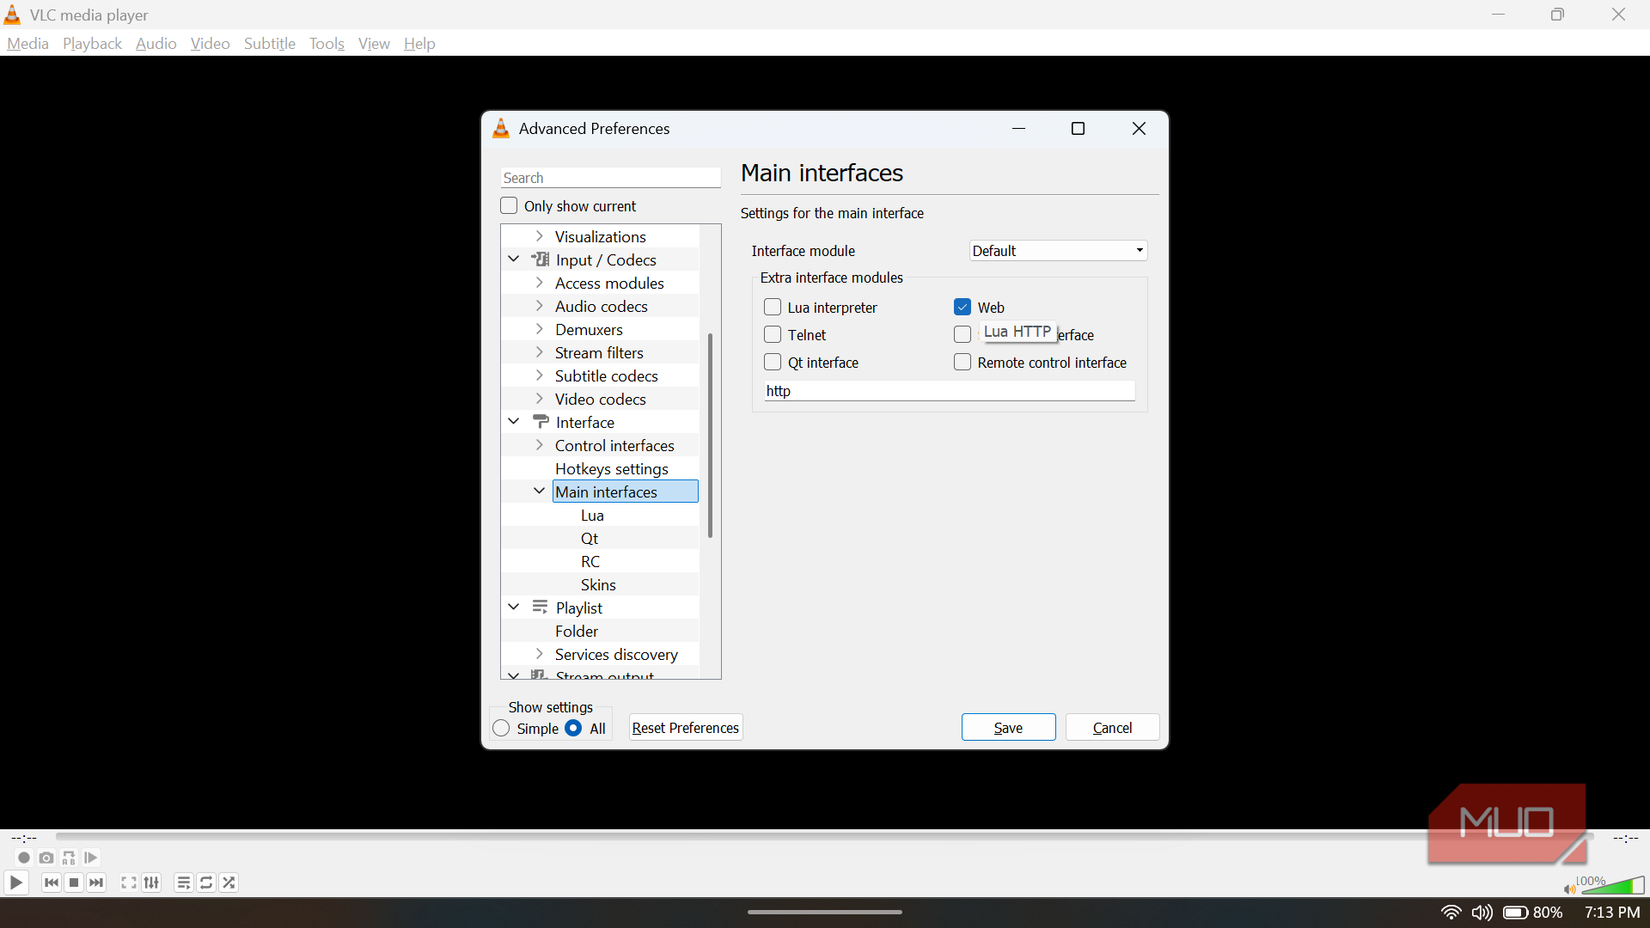Click the playback seek bar
This screenshot has width=1650, height=928.
[x=824, y=835]
